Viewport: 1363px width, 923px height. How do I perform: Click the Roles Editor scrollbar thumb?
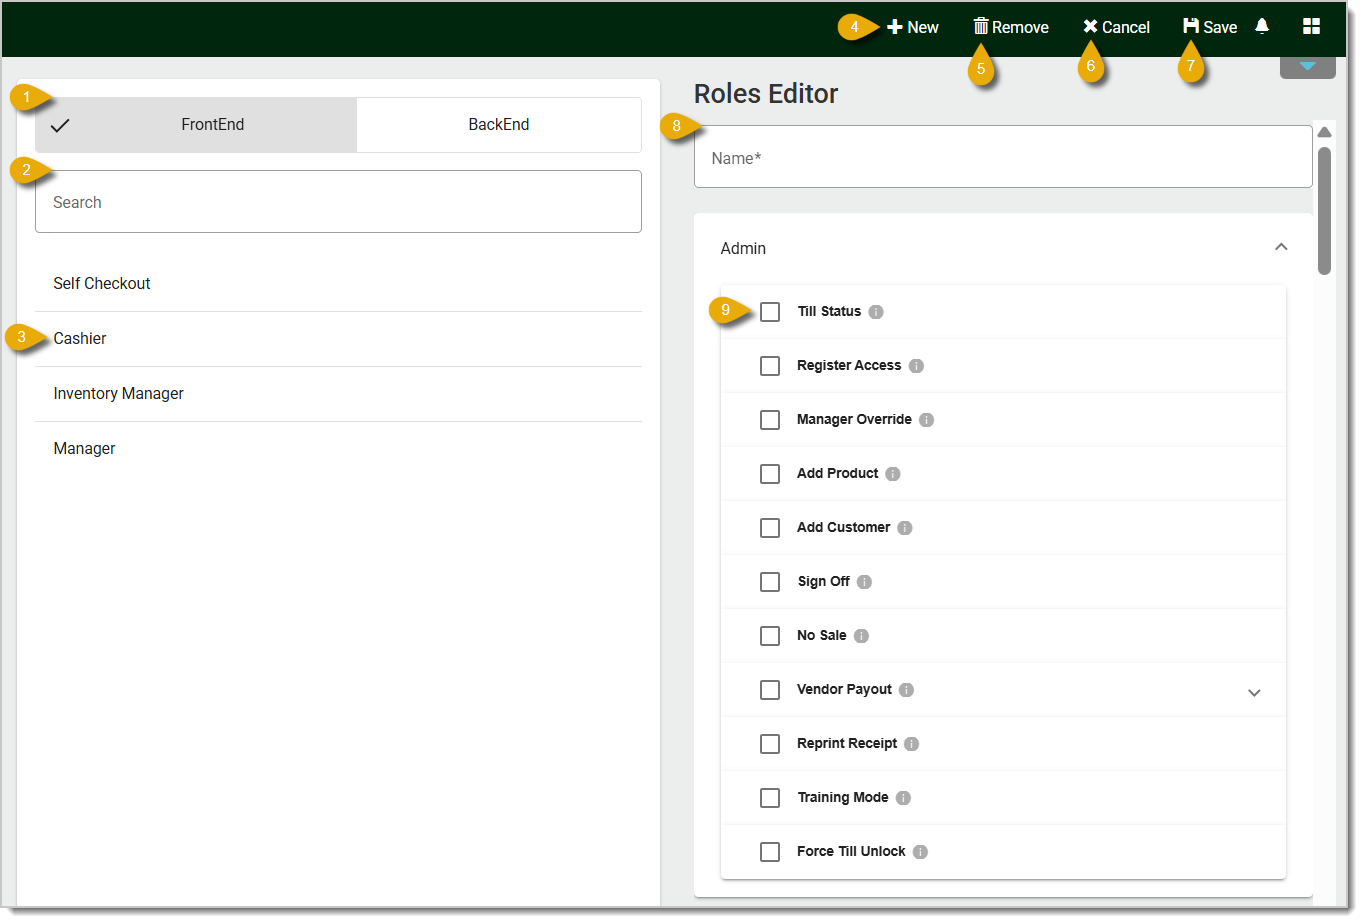click(1324, 211)
